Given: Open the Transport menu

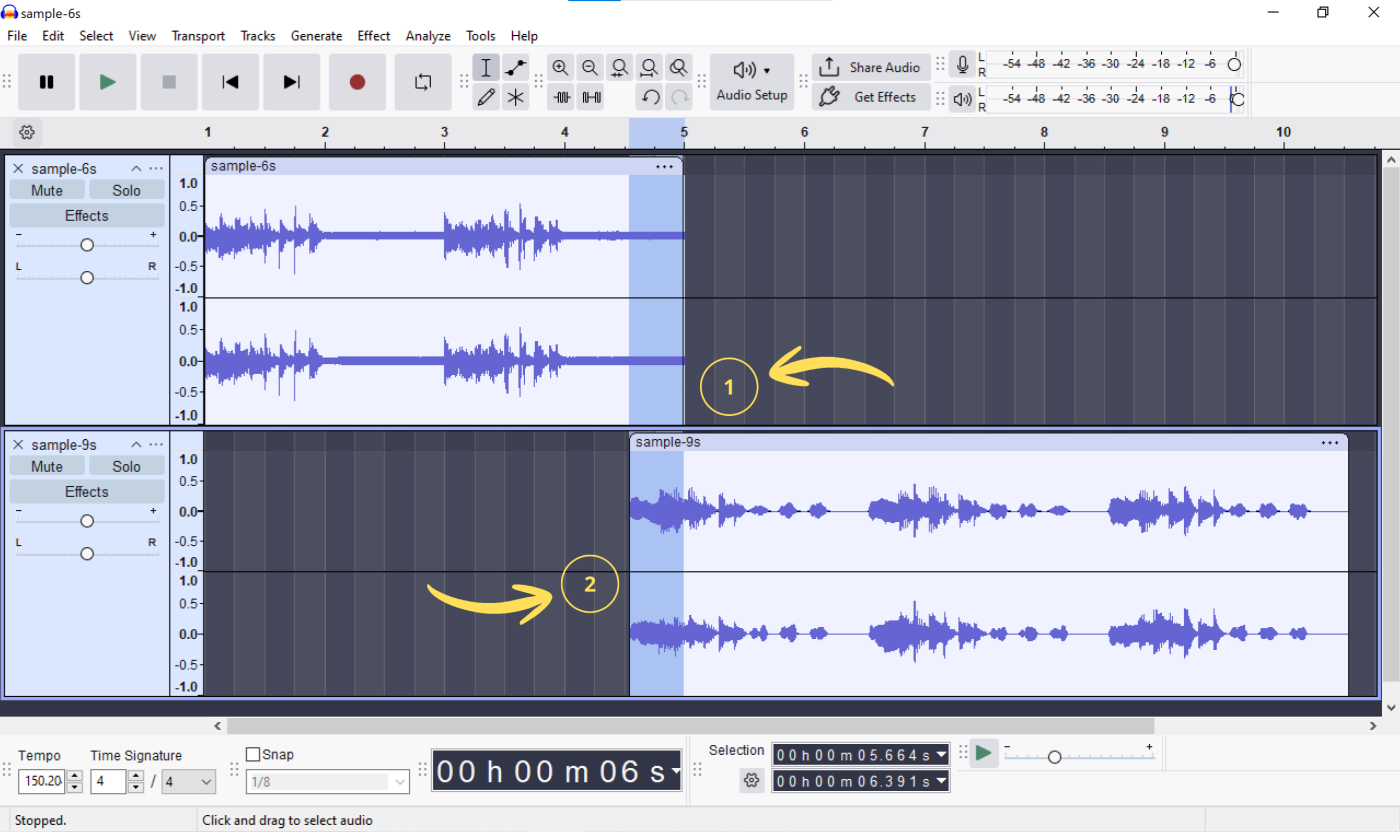Looking at the screenshot, I should [x=197, y=35].
